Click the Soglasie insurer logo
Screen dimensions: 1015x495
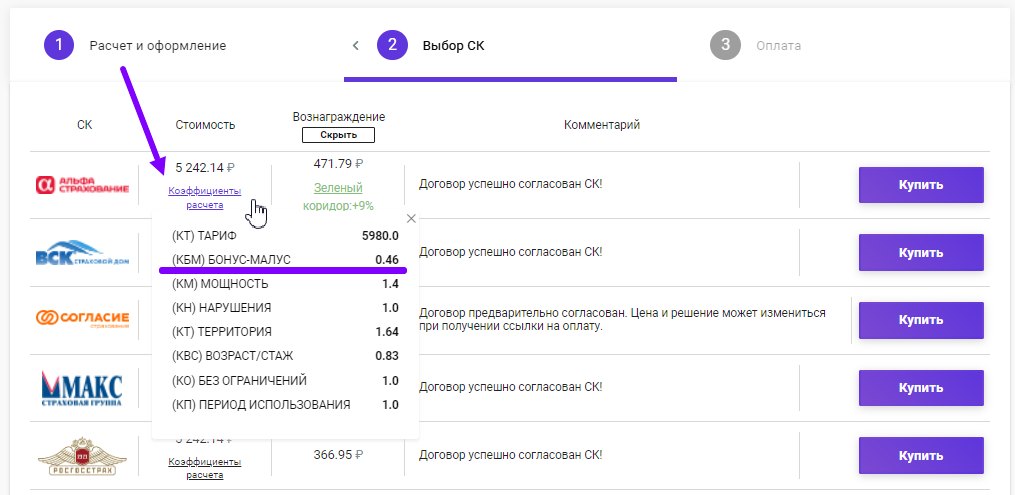coord(83,319)
